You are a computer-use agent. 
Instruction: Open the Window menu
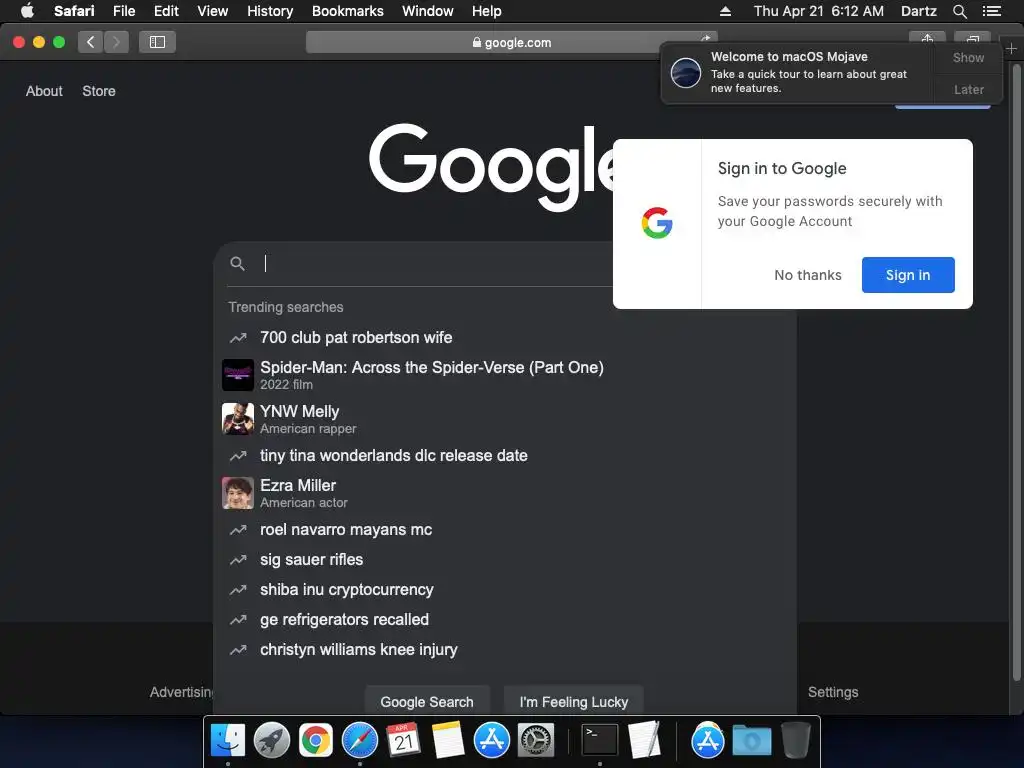click(428, 11)
